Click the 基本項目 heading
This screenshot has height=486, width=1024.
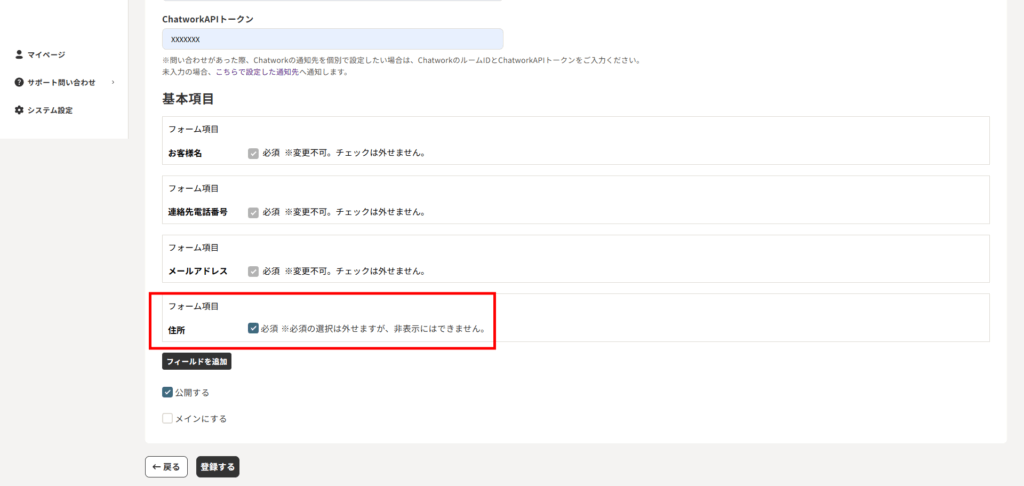tap(188, 99)
